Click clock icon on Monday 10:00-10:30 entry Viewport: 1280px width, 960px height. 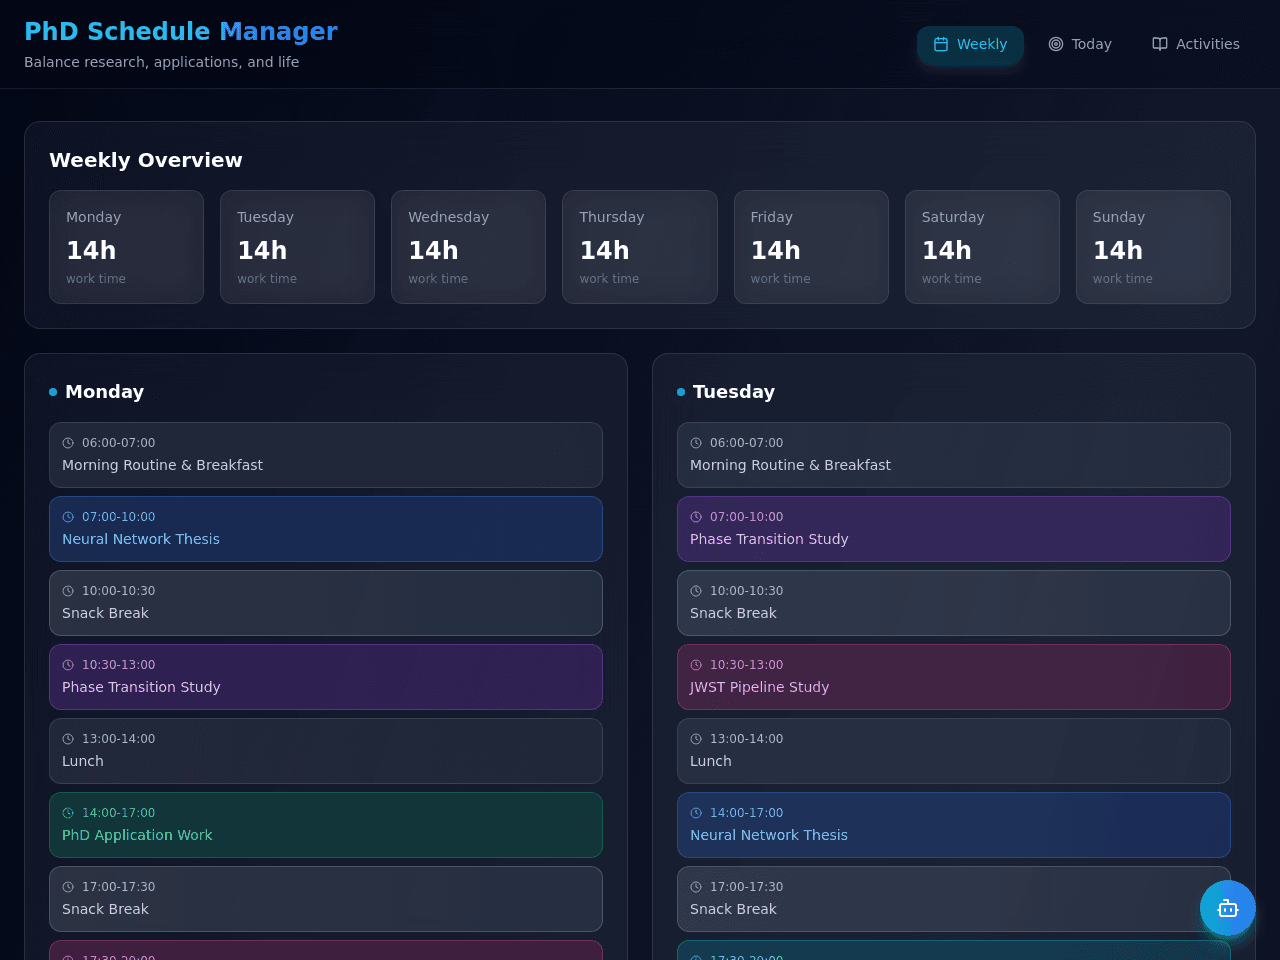click(x=68, y=591)
